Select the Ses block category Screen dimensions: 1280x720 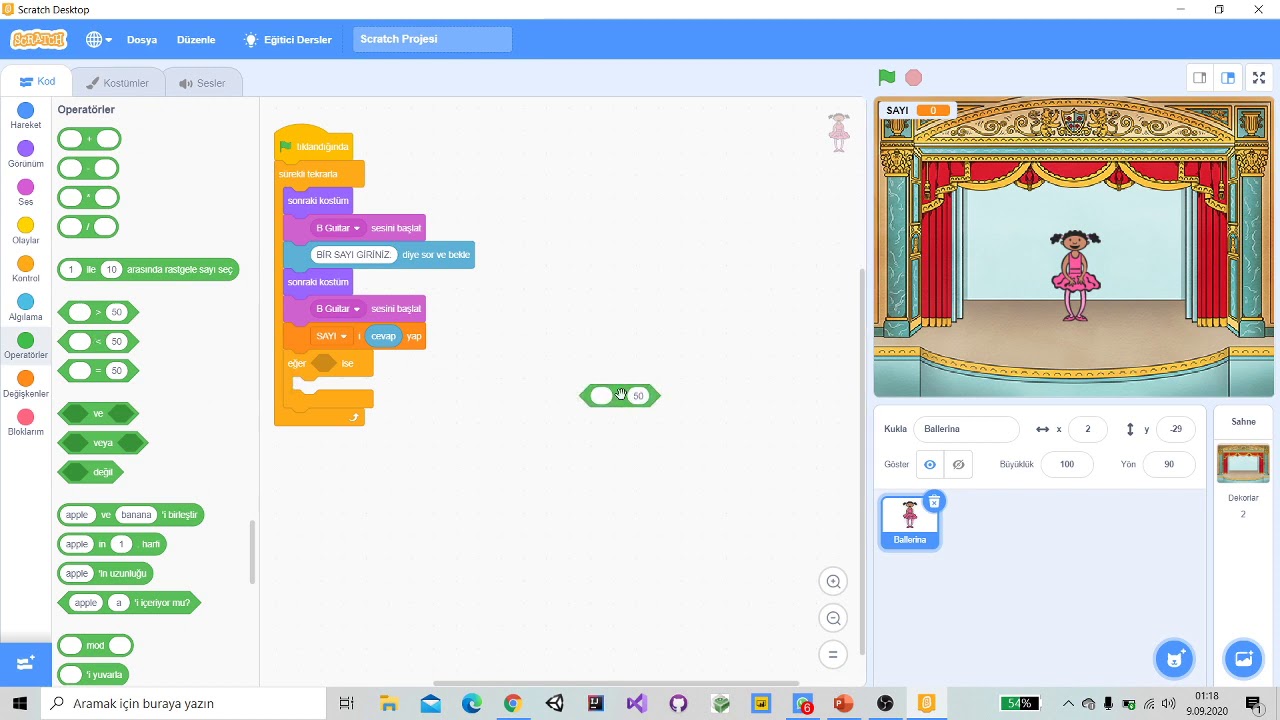pos(26,193)
